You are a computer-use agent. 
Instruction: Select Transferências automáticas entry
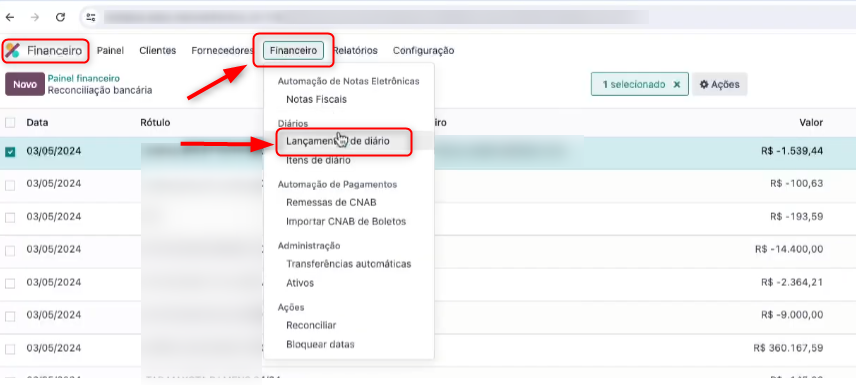tap(349, 264)
